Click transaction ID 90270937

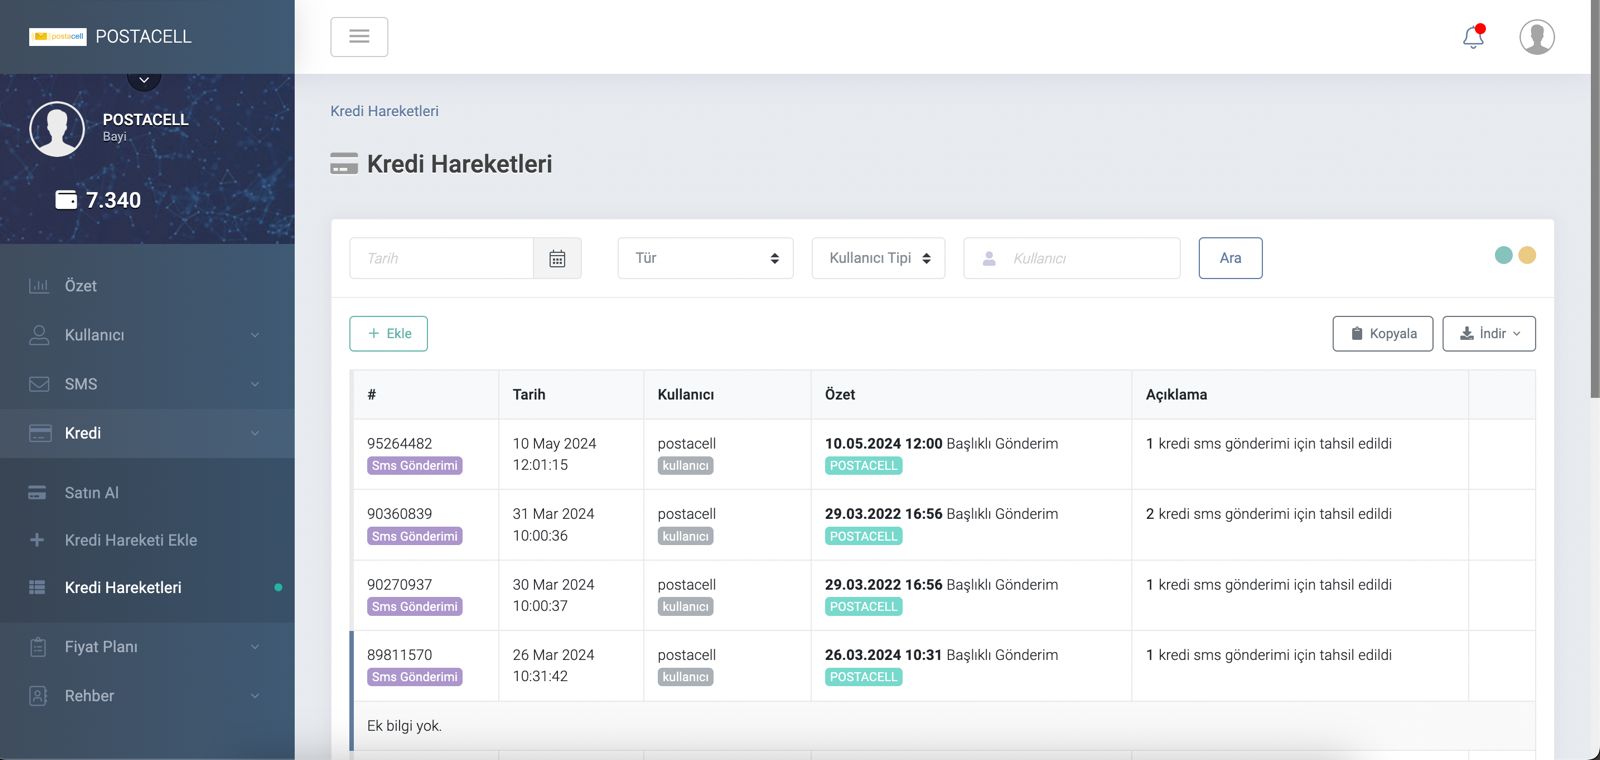tap(400, 585)
